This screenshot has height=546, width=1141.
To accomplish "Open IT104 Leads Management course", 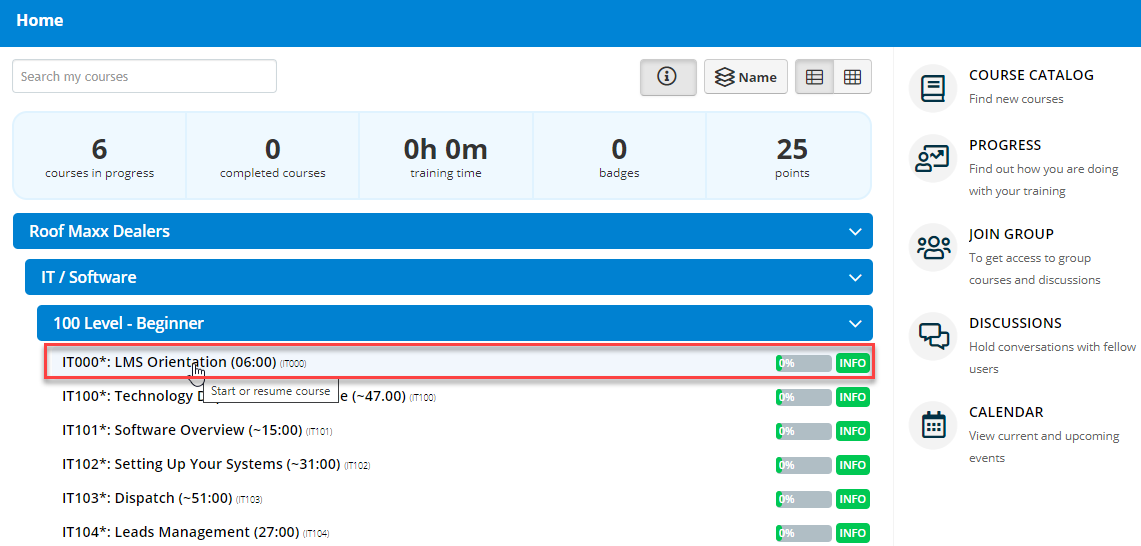I will point(180,533).
